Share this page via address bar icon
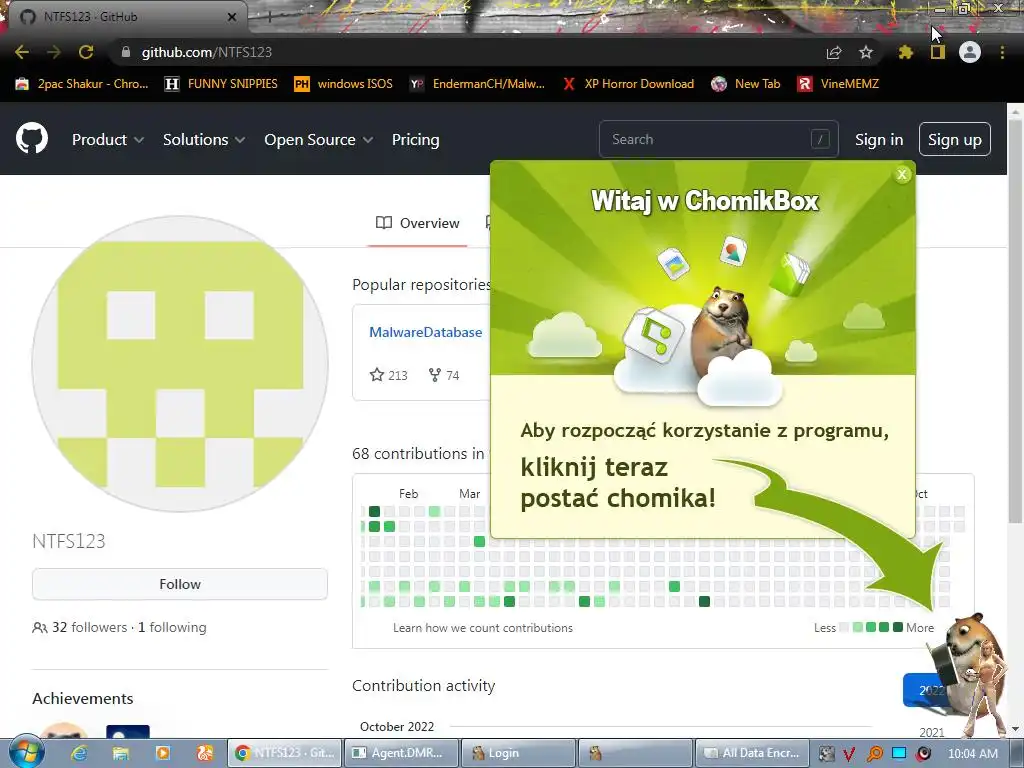 833,52
